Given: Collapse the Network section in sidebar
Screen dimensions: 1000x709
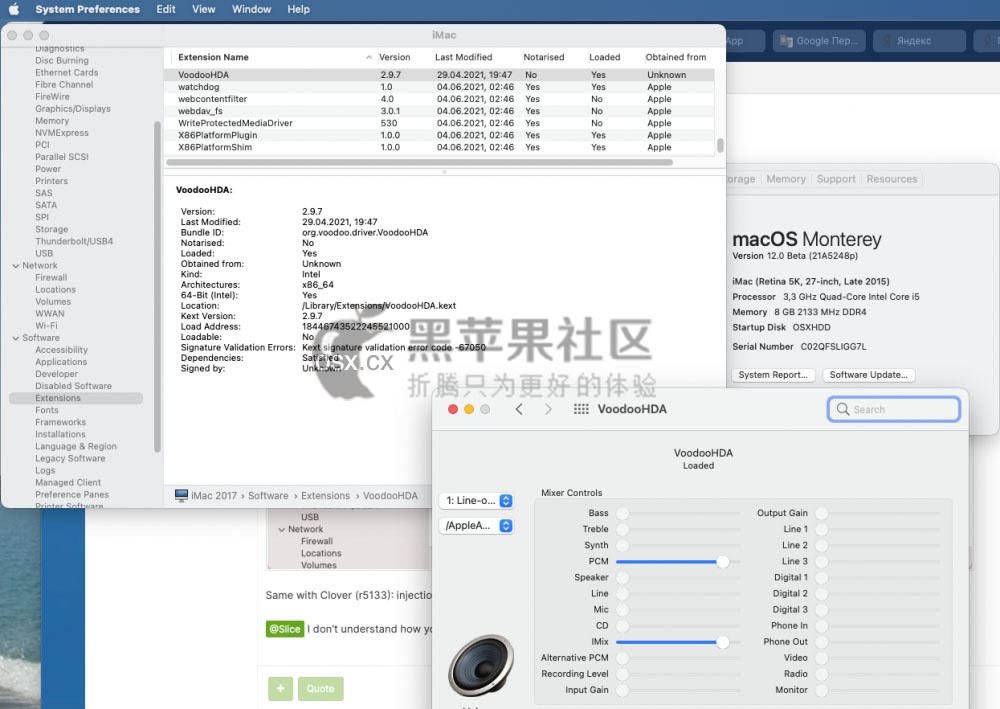Looking at the screenshot, I should 15,266.
